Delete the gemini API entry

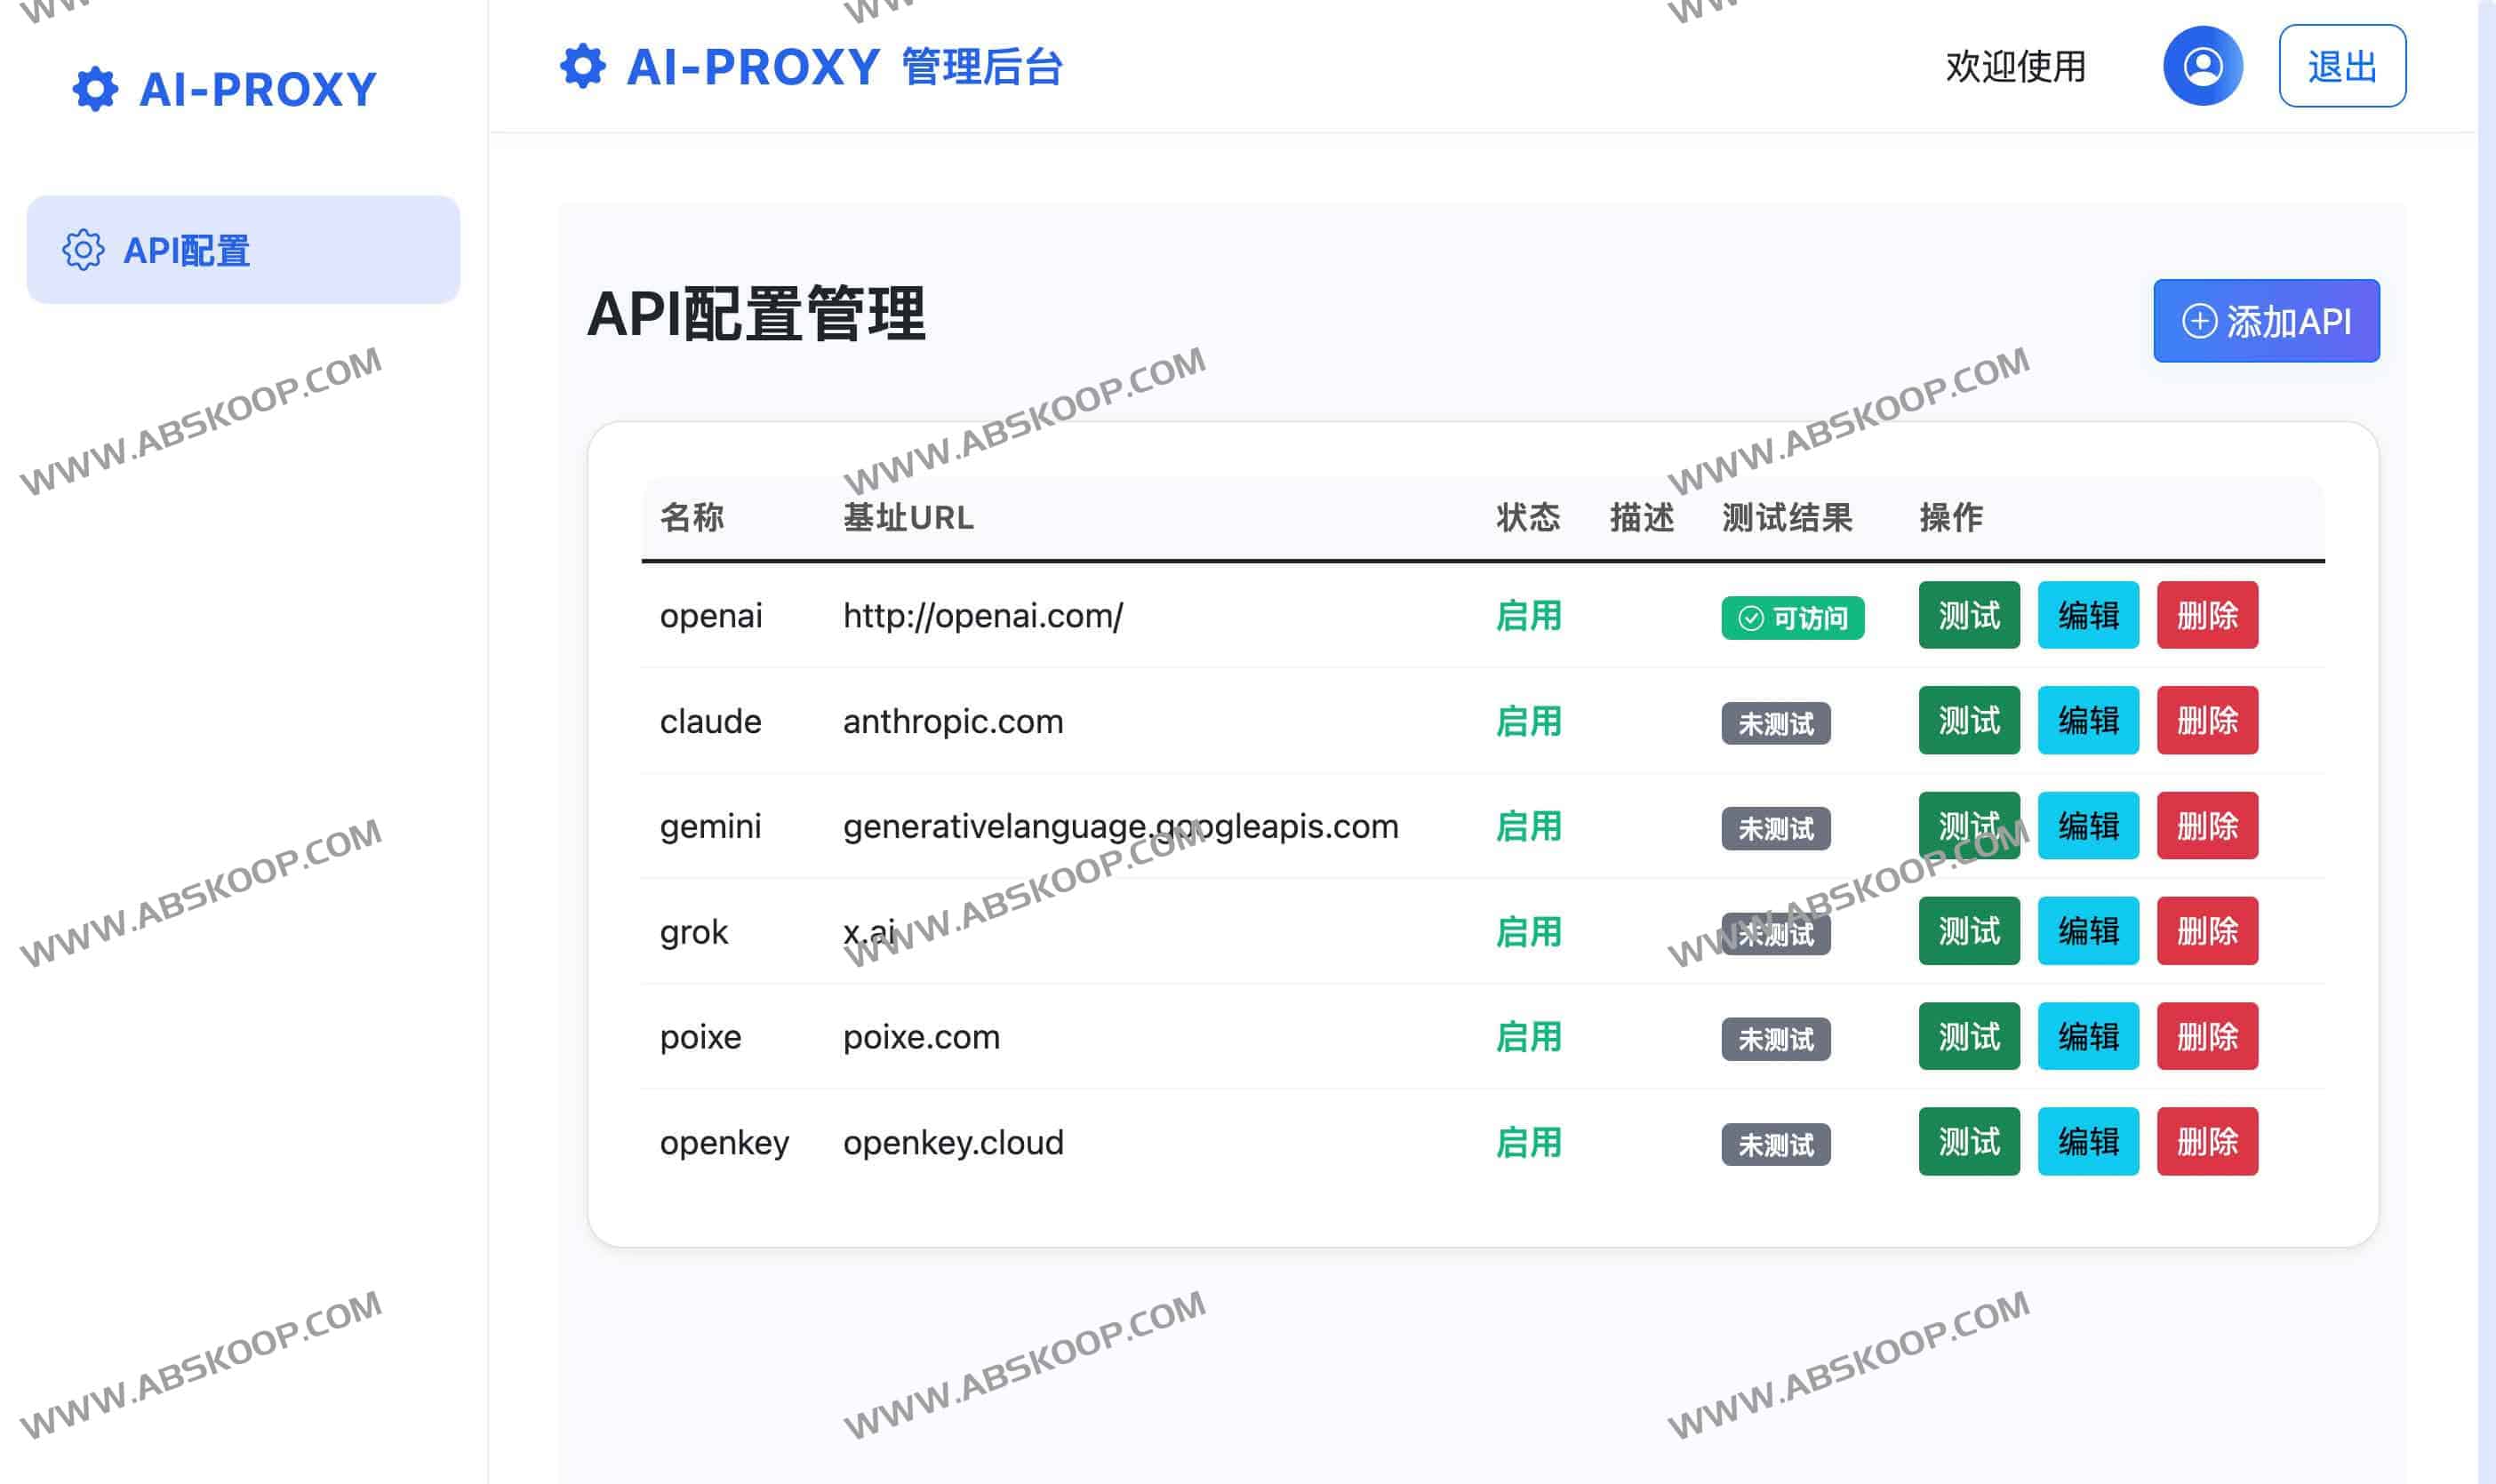[2206, 826]
